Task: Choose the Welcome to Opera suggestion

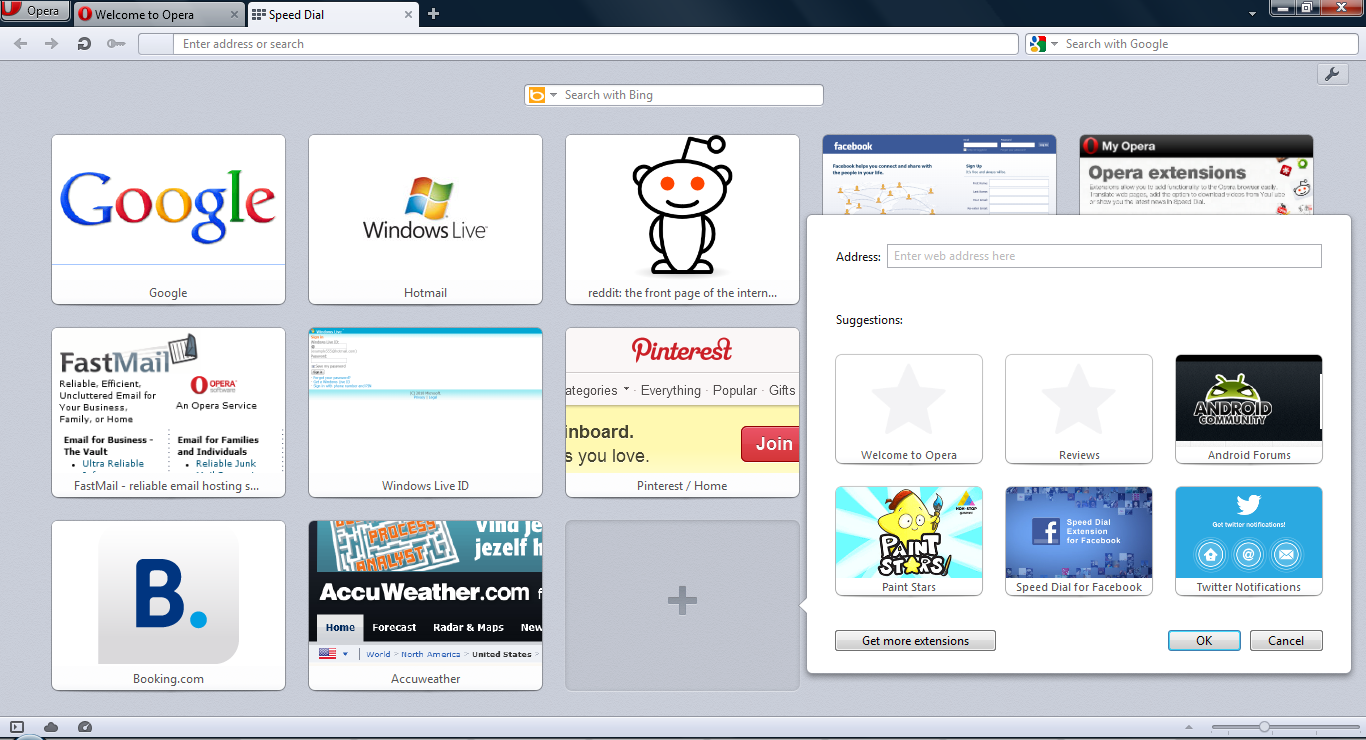Action: pos(909,409)
